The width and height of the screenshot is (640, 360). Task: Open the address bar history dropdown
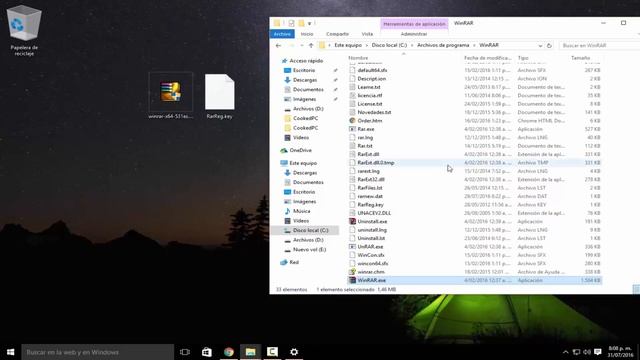click(x=540, y=45)
